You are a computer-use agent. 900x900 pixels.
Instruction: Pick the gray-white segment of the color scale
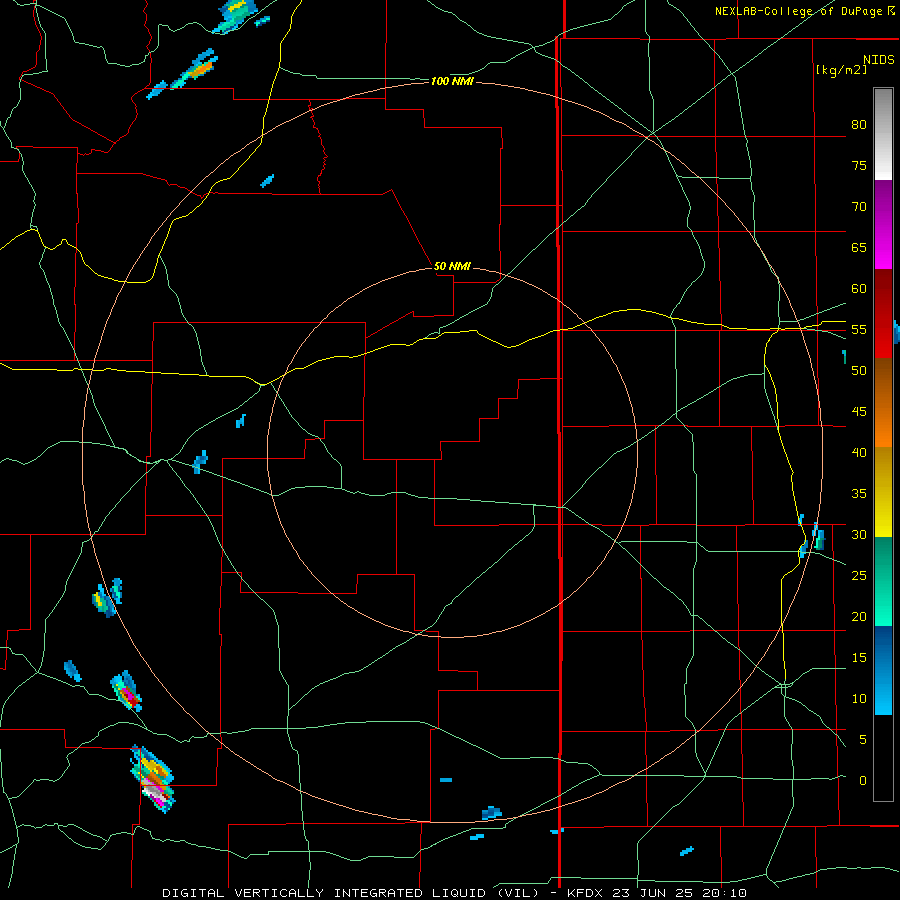click(883, 134)
